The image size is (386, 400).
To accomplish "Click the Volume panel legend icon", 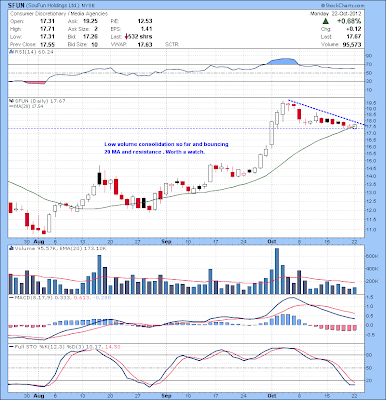I will [11, 248].
